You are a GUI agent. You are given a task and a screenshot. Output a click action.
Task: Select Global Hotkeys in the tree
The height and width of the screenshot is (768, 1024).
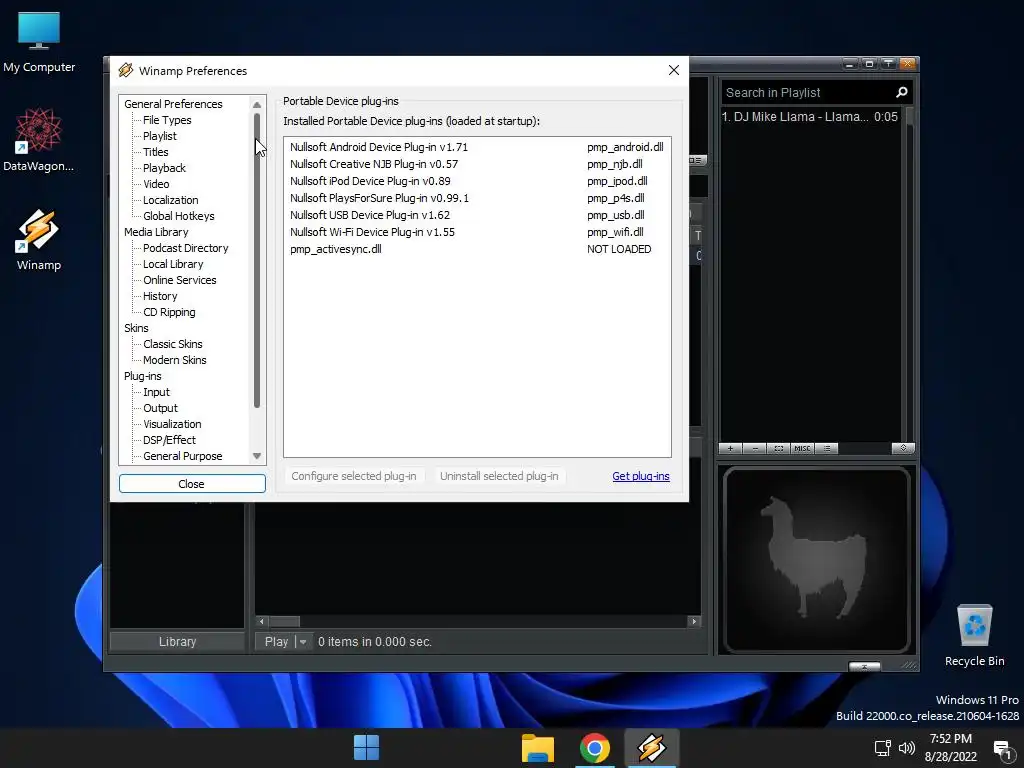[x=179, y=216]
